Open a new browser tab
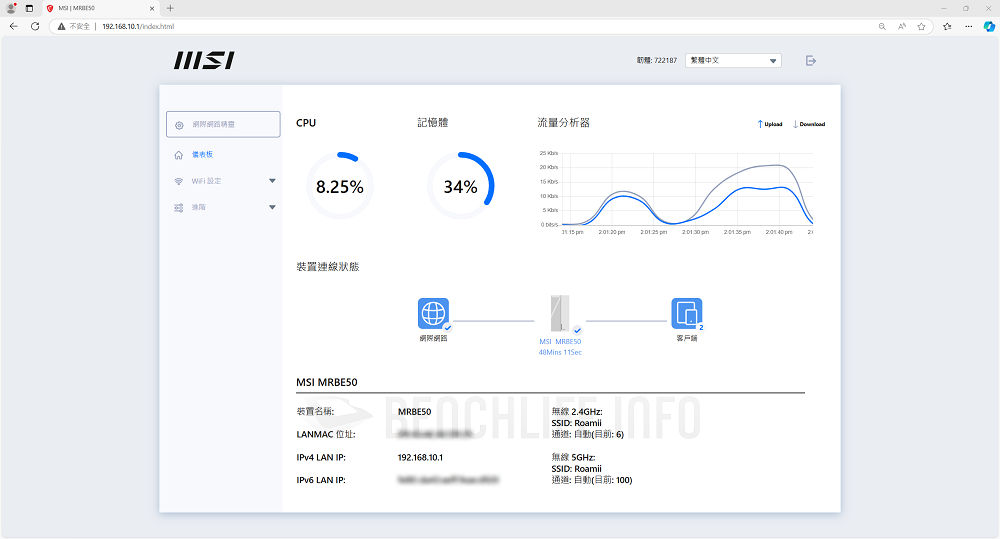1000x539 pixels. coord(170,8)
